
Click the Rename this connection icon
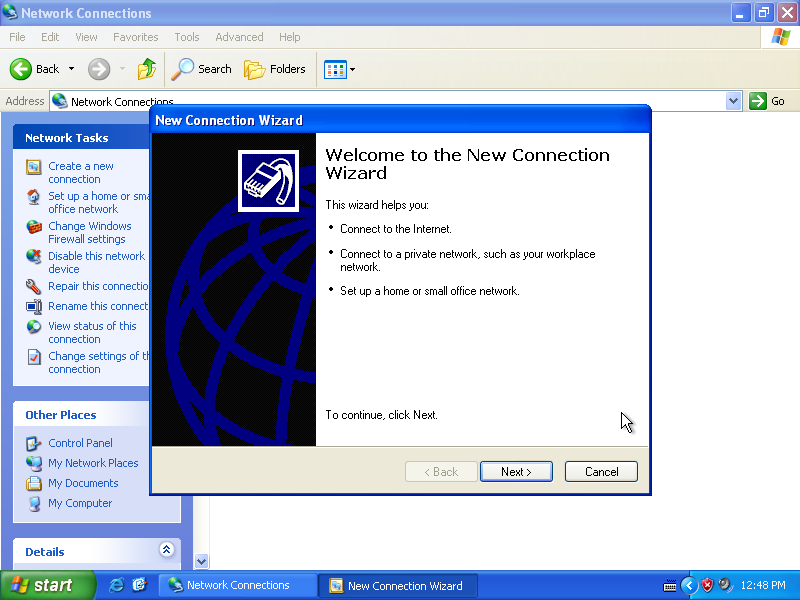34,306
